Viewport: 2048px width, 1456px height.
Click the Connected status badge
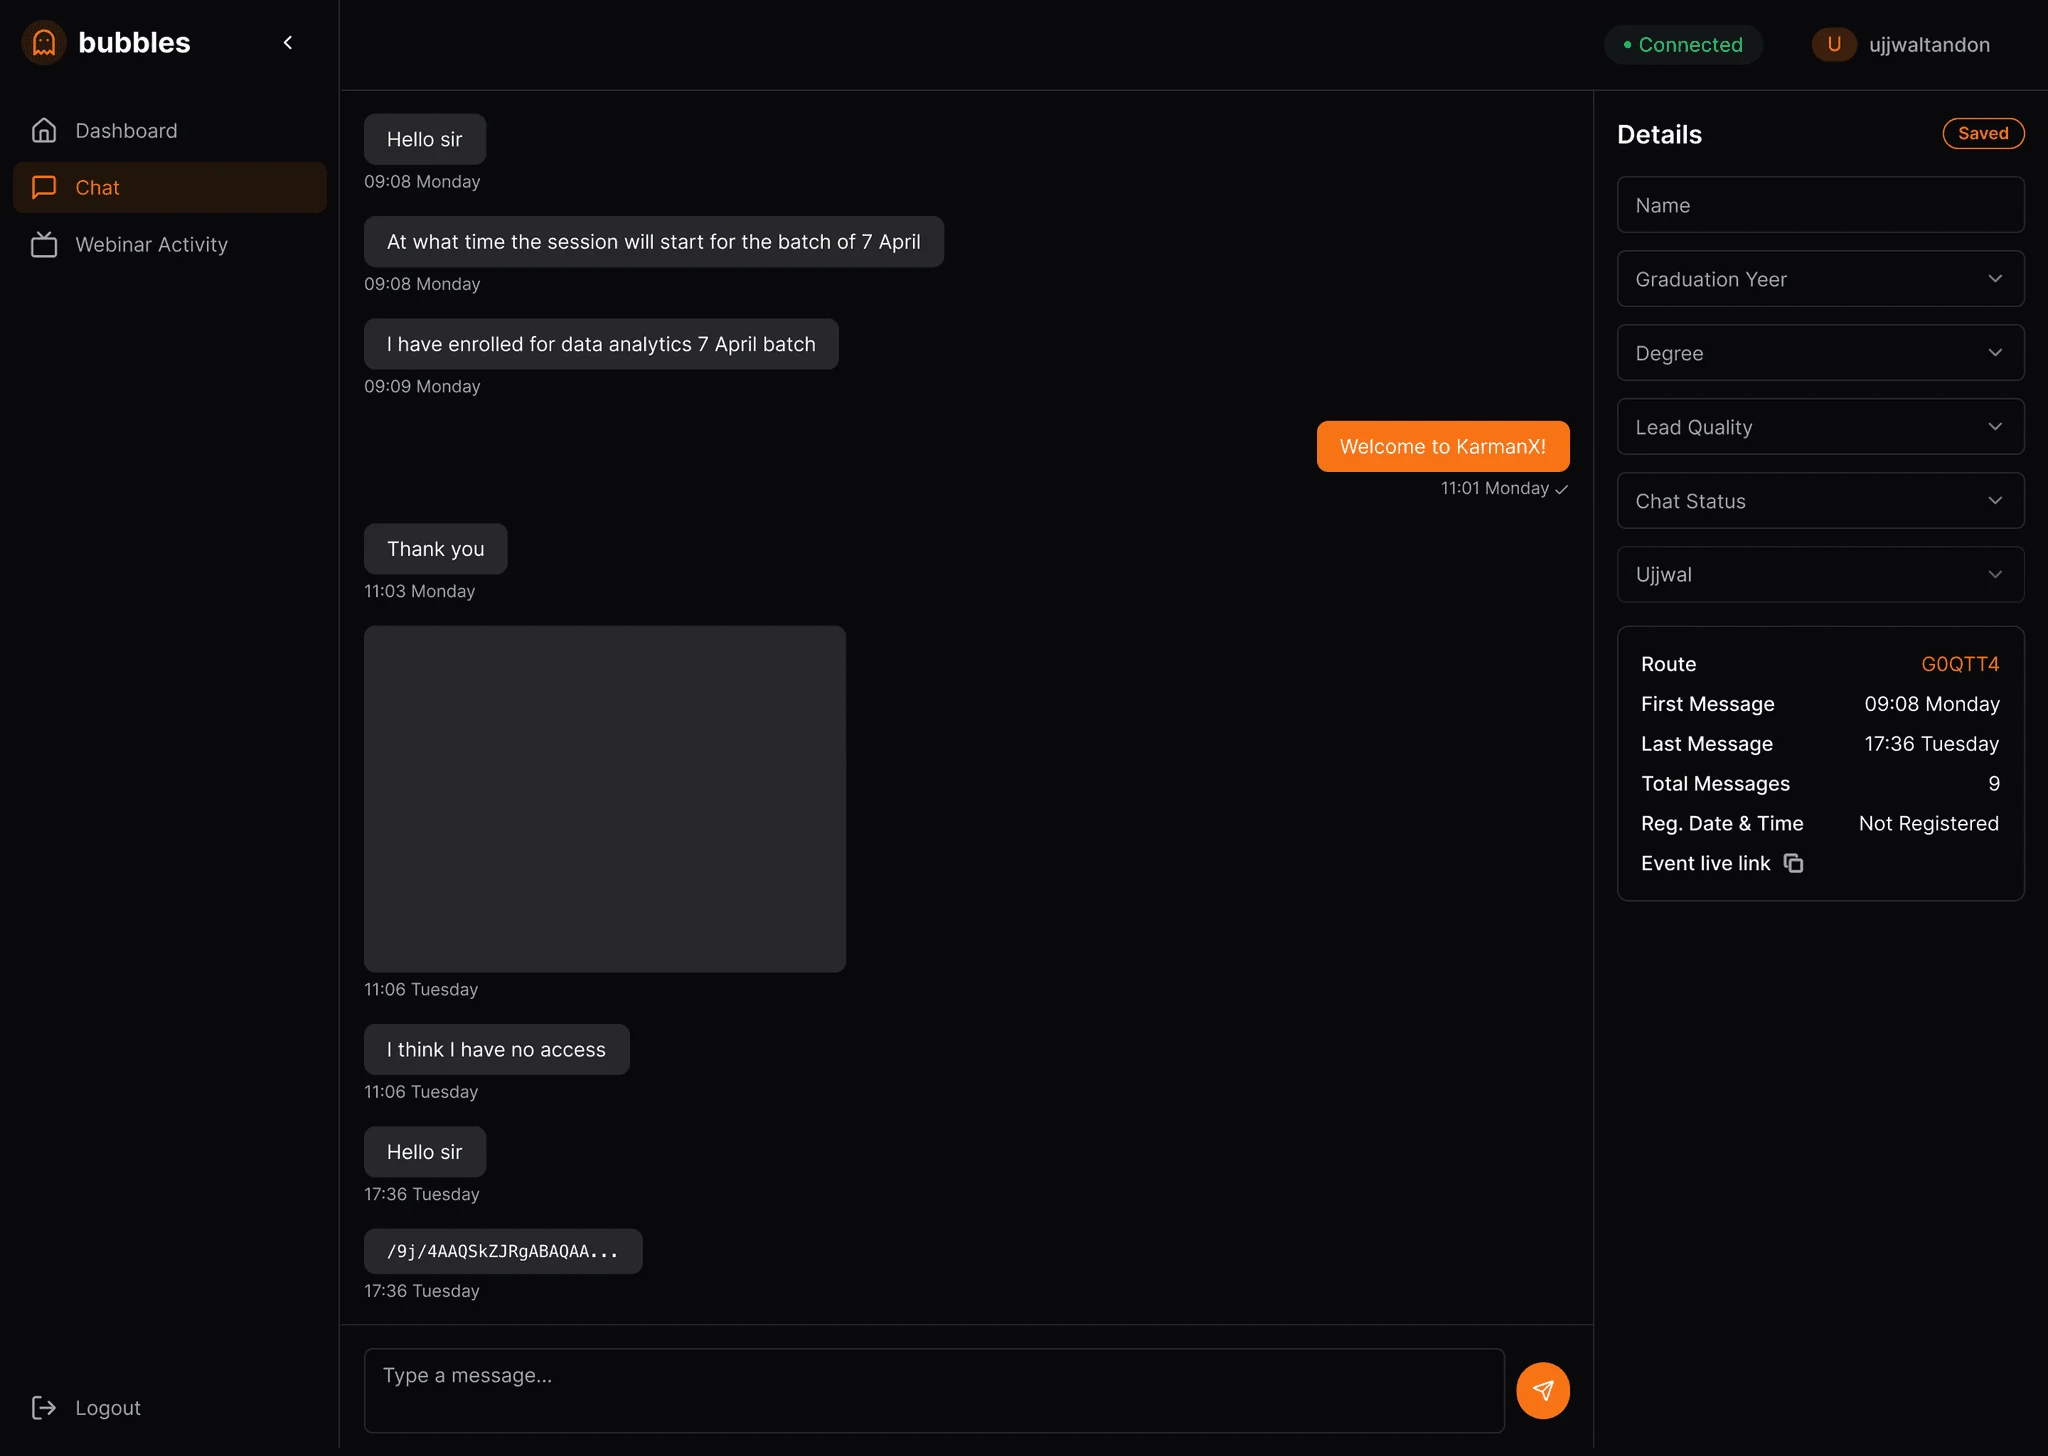[1683, 44]
